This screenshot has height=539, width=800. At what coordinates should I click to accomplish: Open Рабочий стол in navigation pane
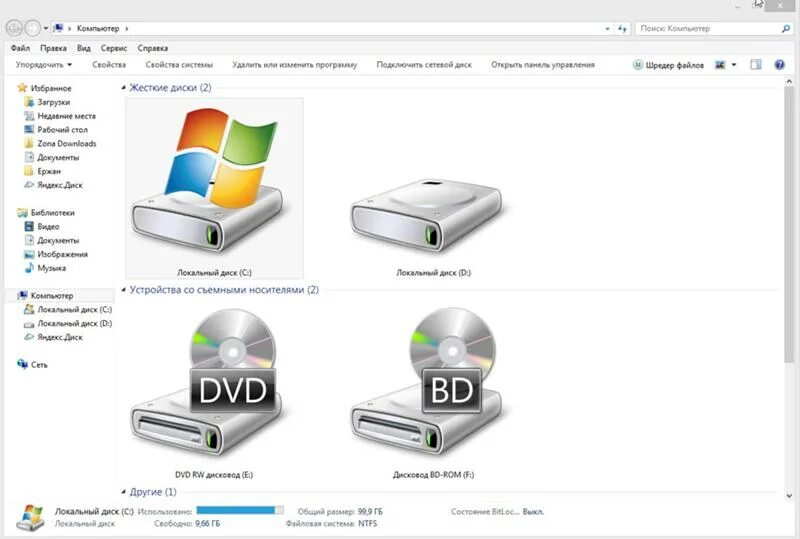(56, 130)
